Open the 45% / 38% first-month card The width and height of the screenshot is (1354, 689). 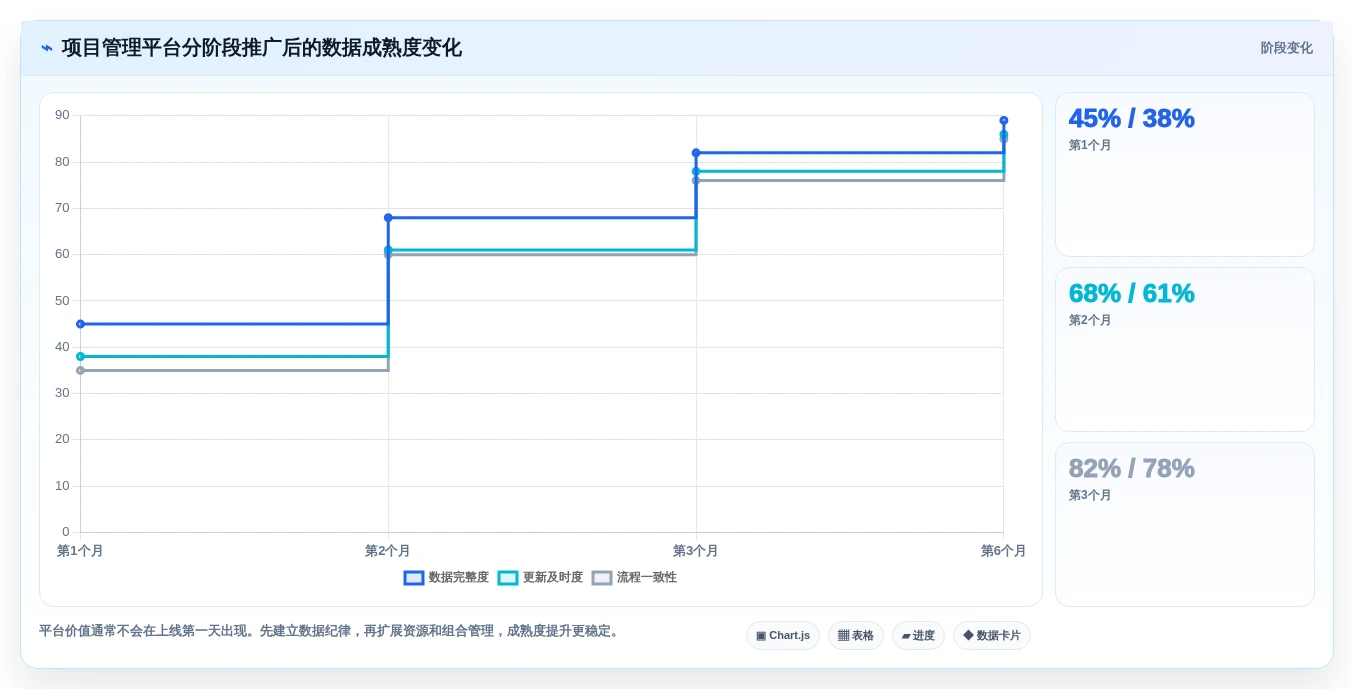(x=1185, y=175)
